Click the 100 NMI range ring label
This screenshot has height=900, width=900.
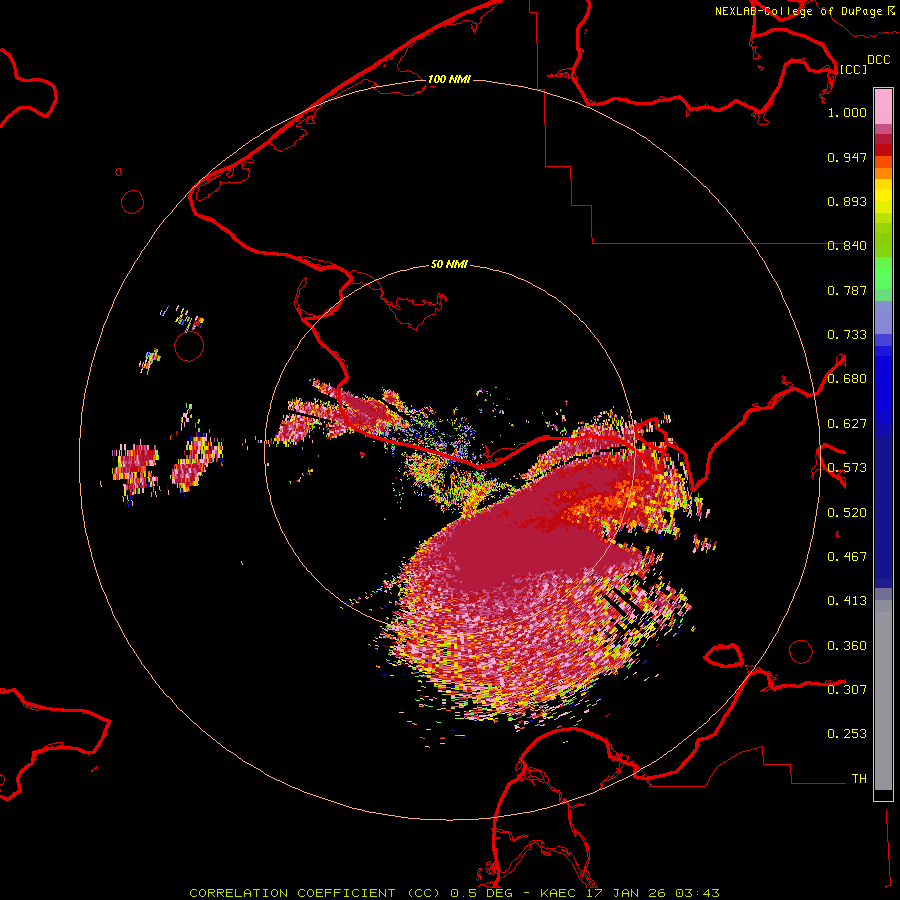point(449,79)
